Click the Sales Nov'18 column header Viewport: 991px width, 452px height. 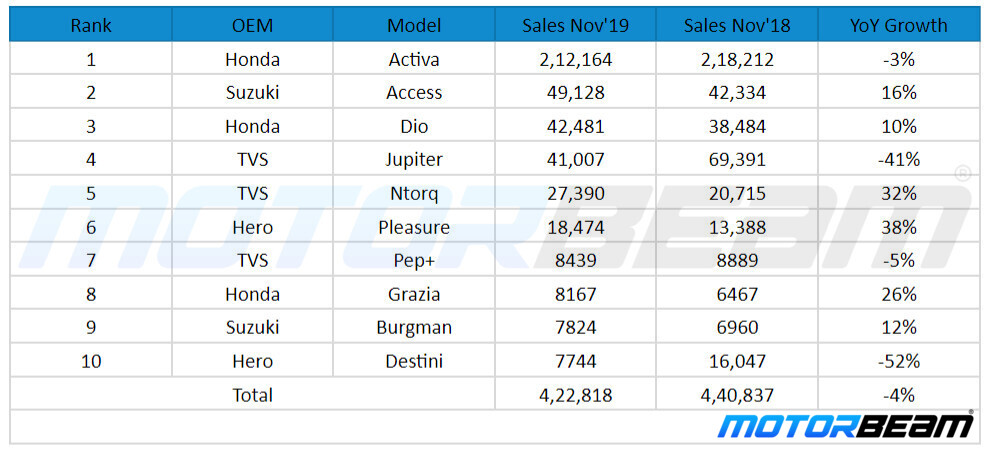click(737, 25)
